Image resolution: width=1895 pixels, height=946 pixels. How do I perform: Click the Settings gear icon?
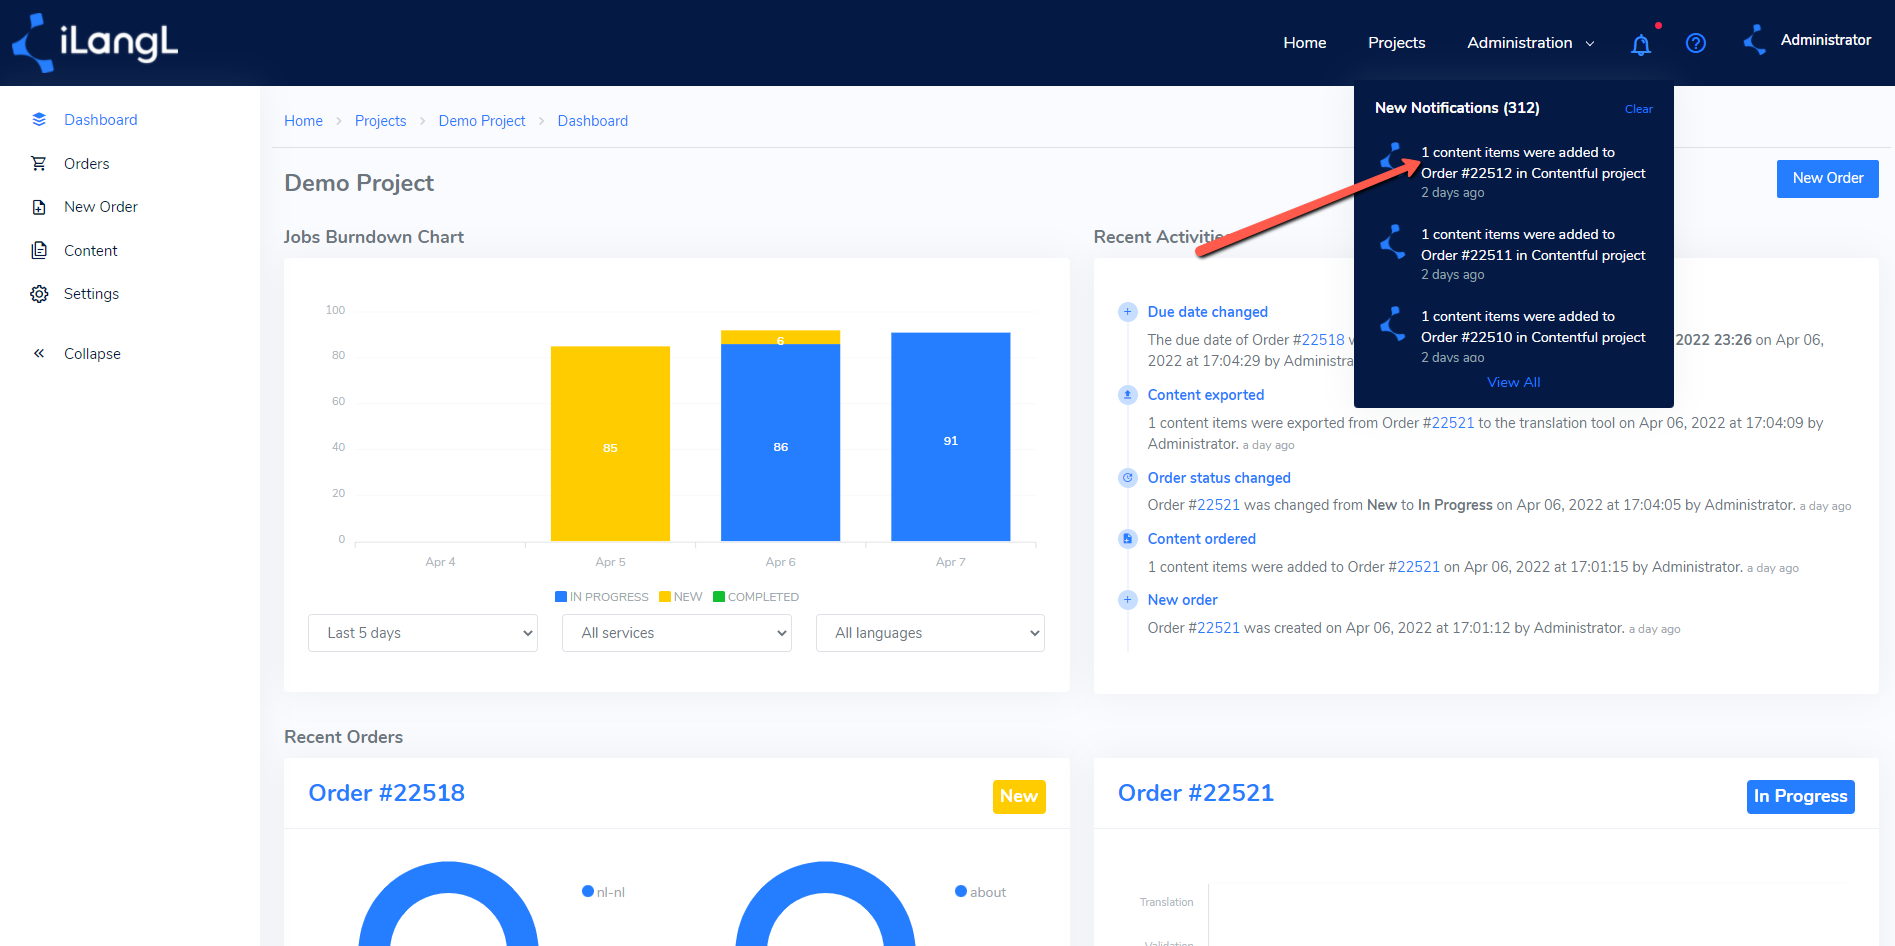[39, 294]
